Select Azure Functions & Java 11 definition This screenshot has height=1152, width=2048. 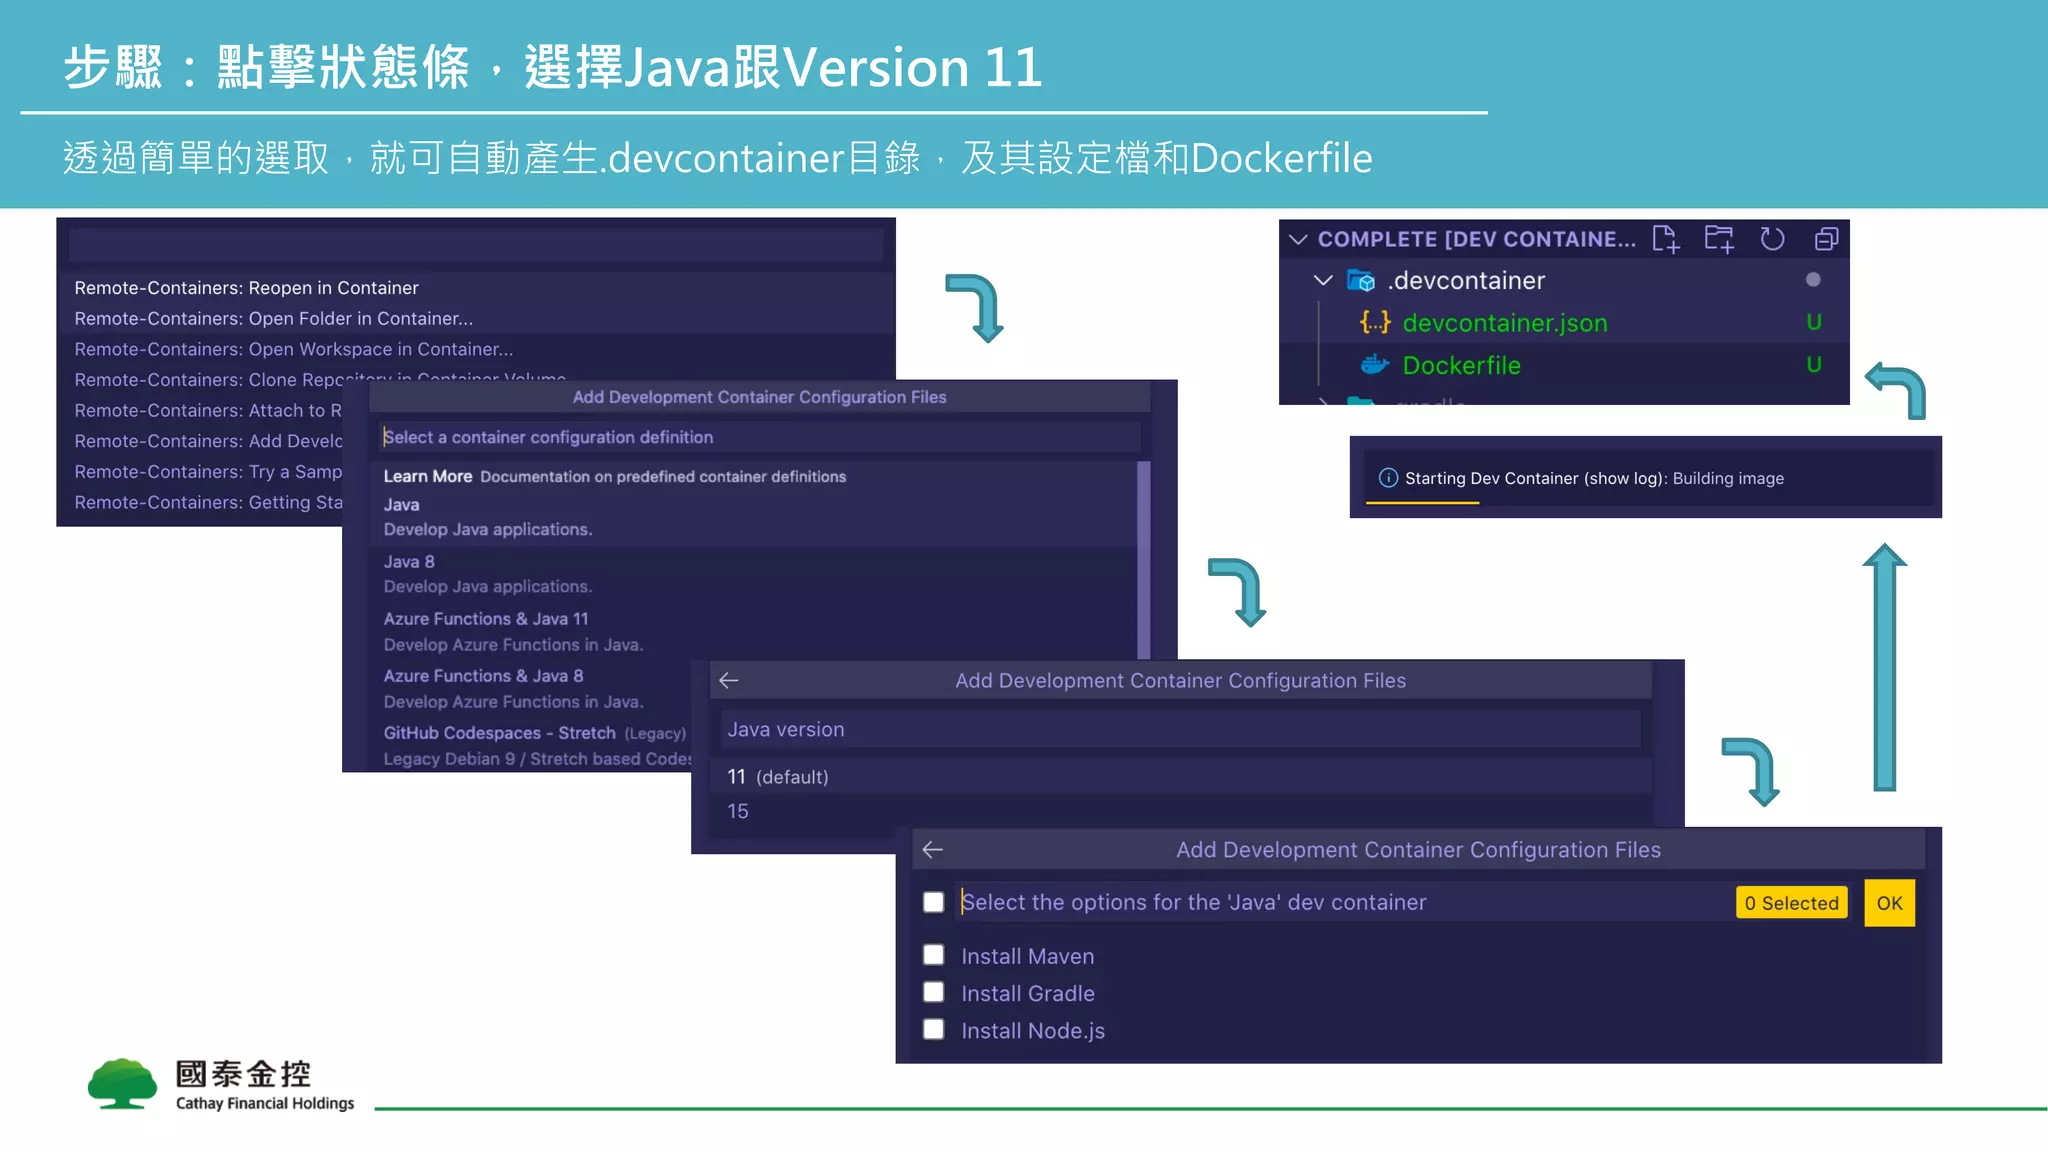pyautogui.click(x=486, y=619)
